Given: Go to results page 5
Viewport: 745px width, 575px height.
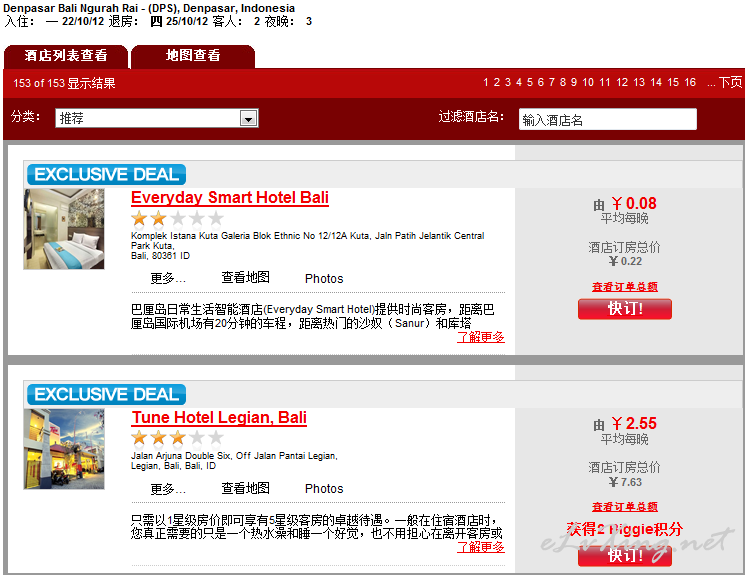Looking at the screenshot, I should click(x=529, y=83).
